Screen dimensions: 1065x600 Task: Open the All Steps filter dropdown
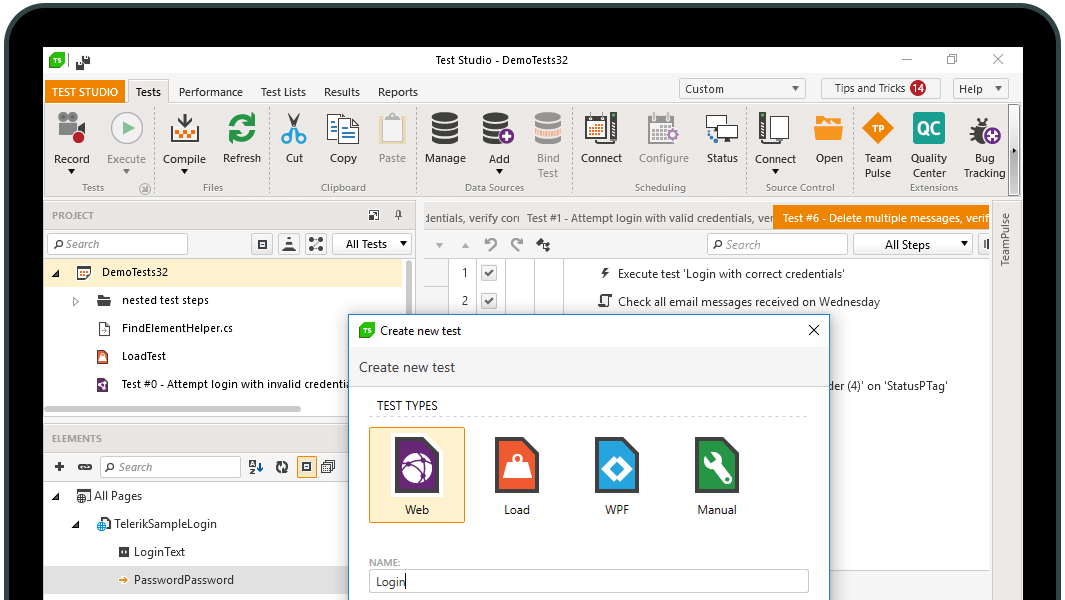point(913,245)
